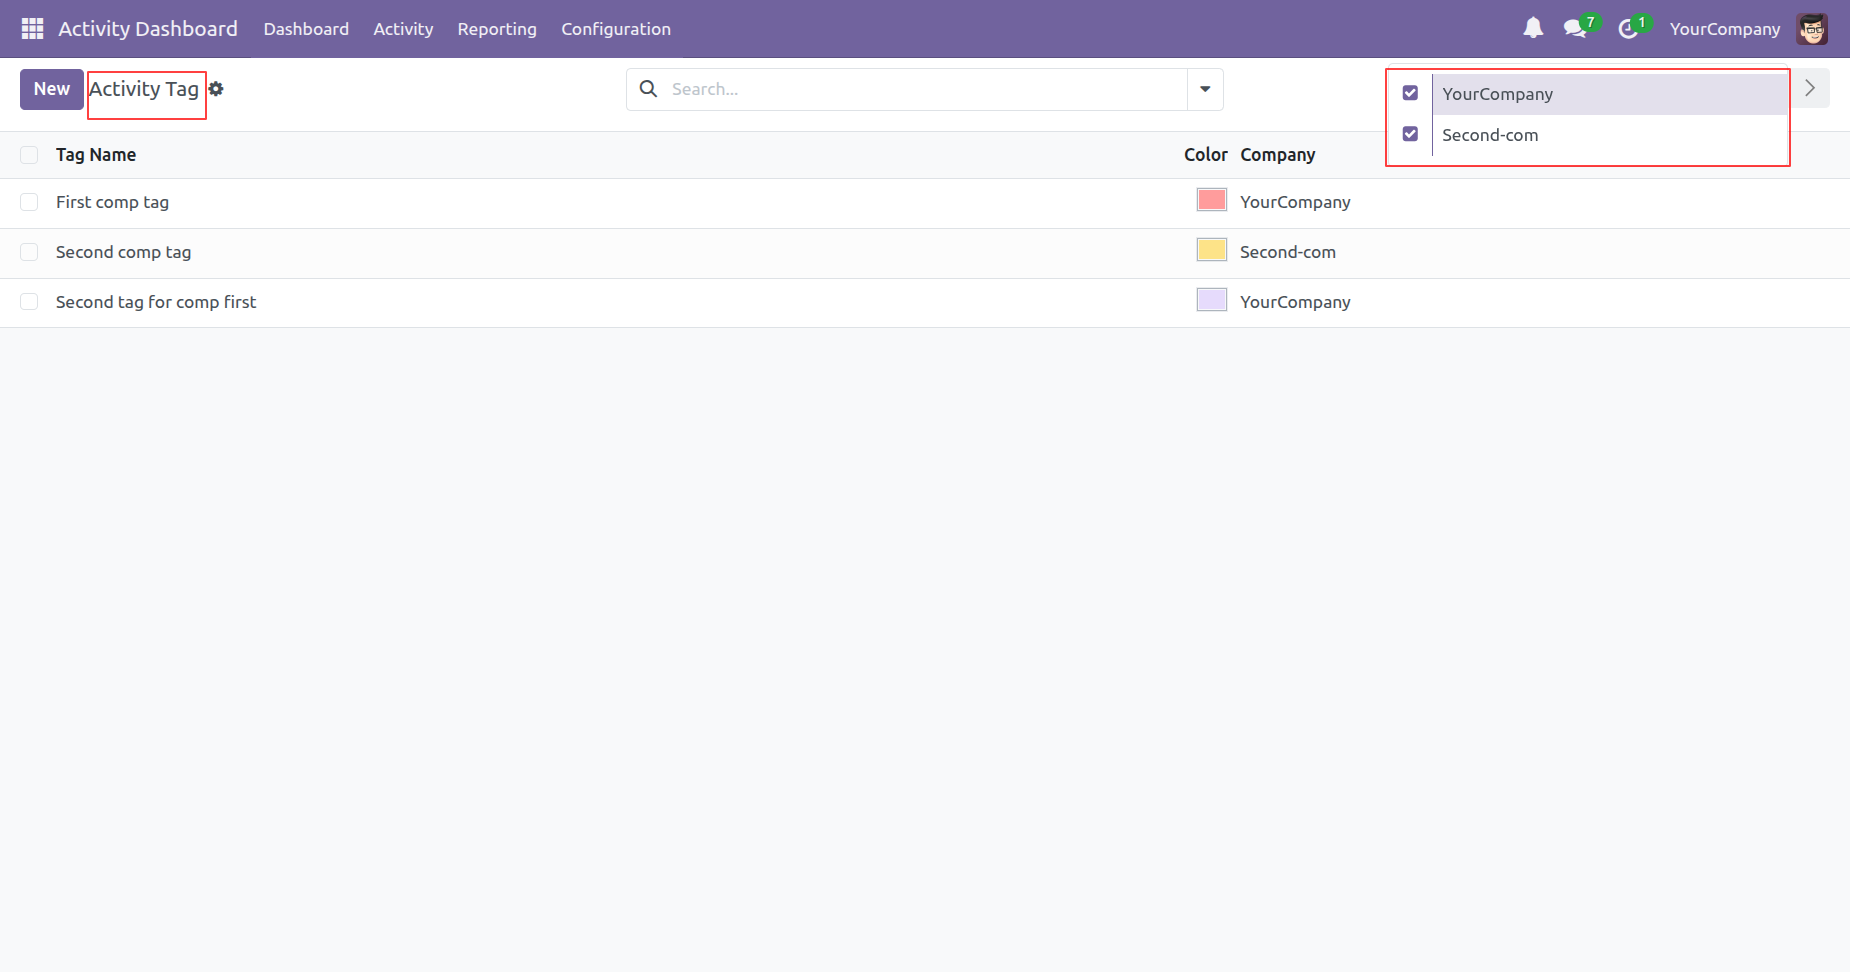1850x972 pixels.
Task: Open the Dashboard menu
Action: click(x=306, y=29)
